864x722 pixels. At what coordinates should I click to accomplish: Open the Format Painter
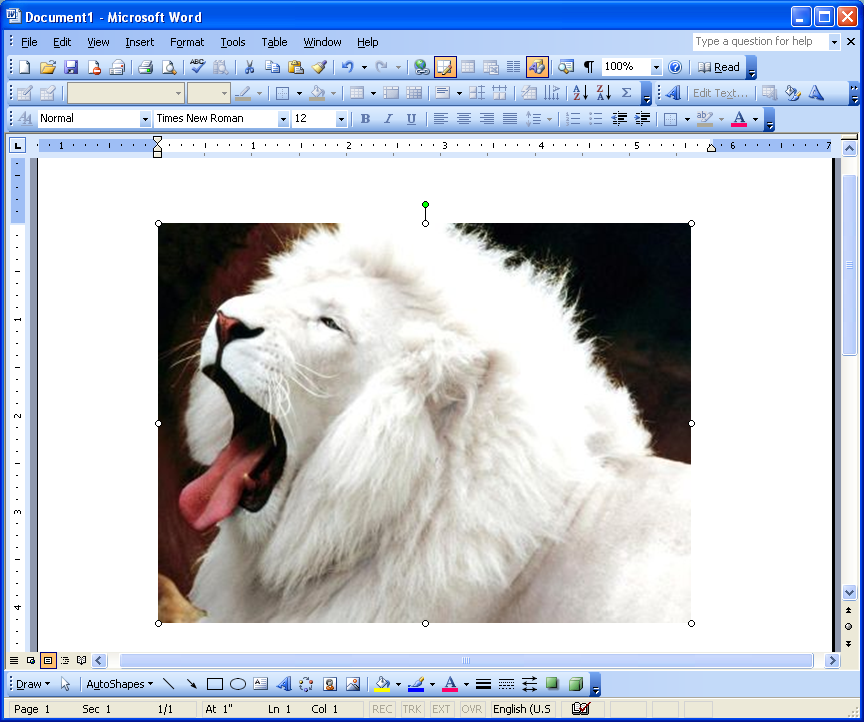click(x=319, y=67)
